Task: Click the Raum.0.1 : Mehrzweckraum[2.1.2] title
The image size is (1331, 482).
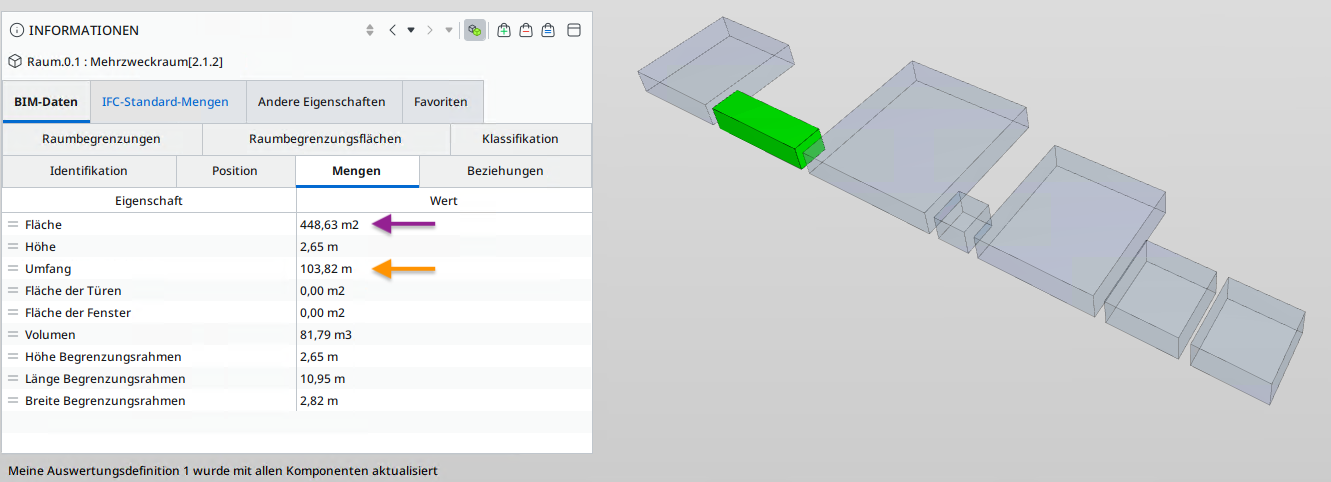Action: [124, 61]
